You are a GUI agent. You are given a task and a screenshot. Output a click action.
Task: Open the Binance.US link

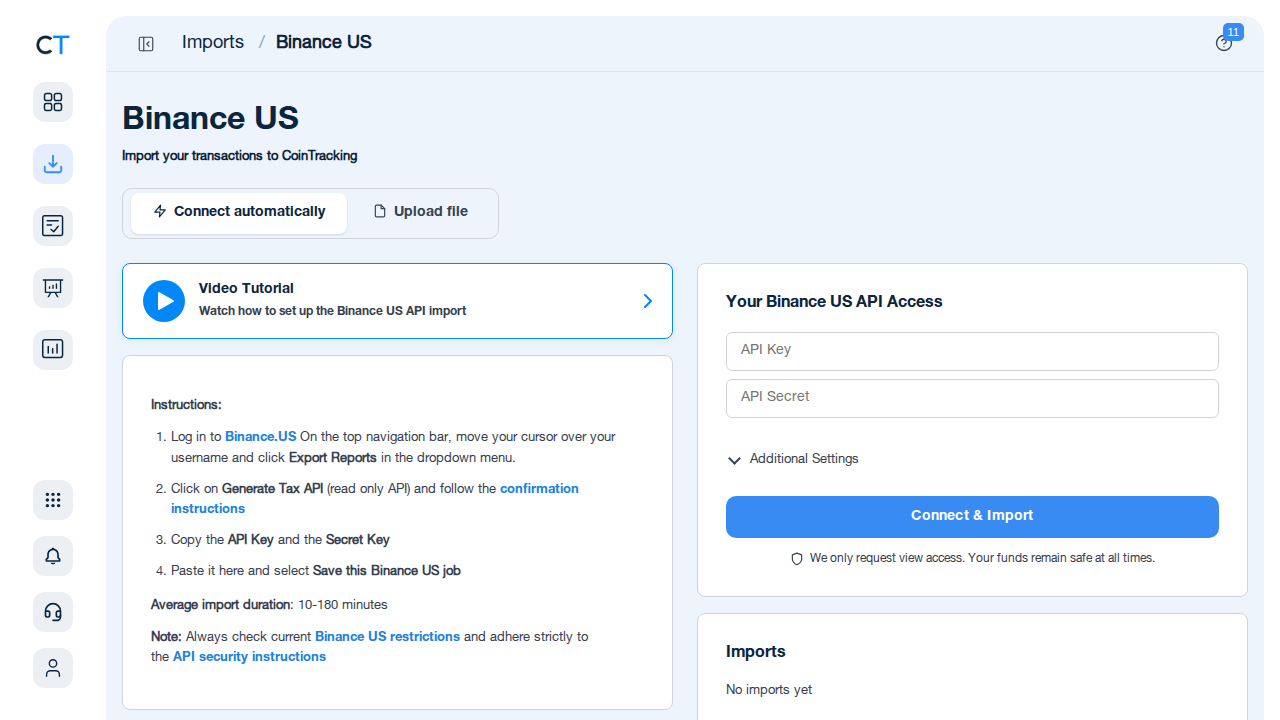point(261,437)
